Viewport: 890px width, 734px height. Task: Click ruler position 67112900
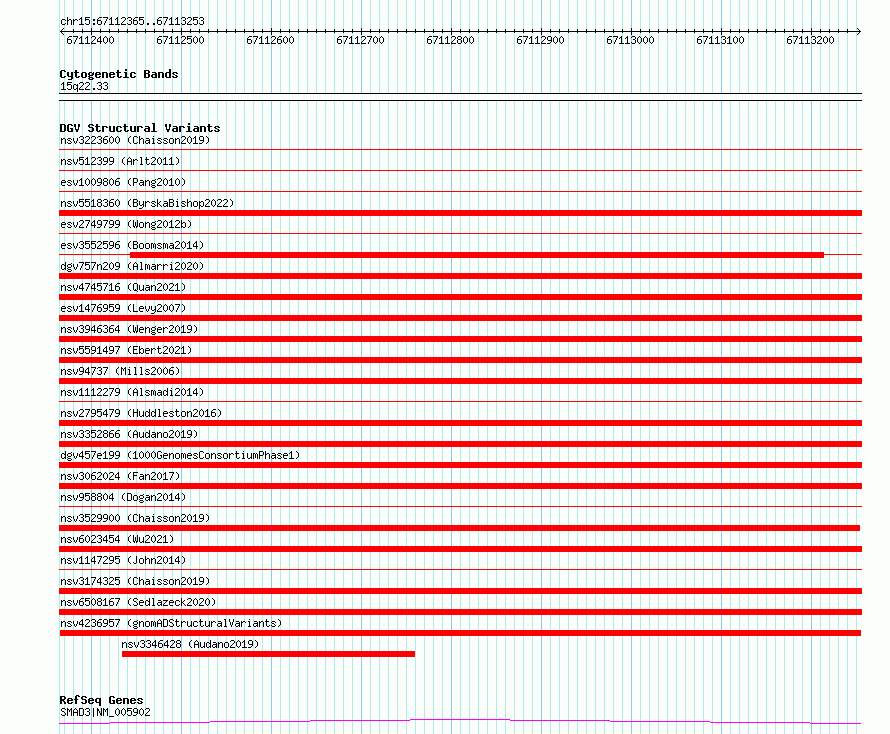(x=540, y=40)
